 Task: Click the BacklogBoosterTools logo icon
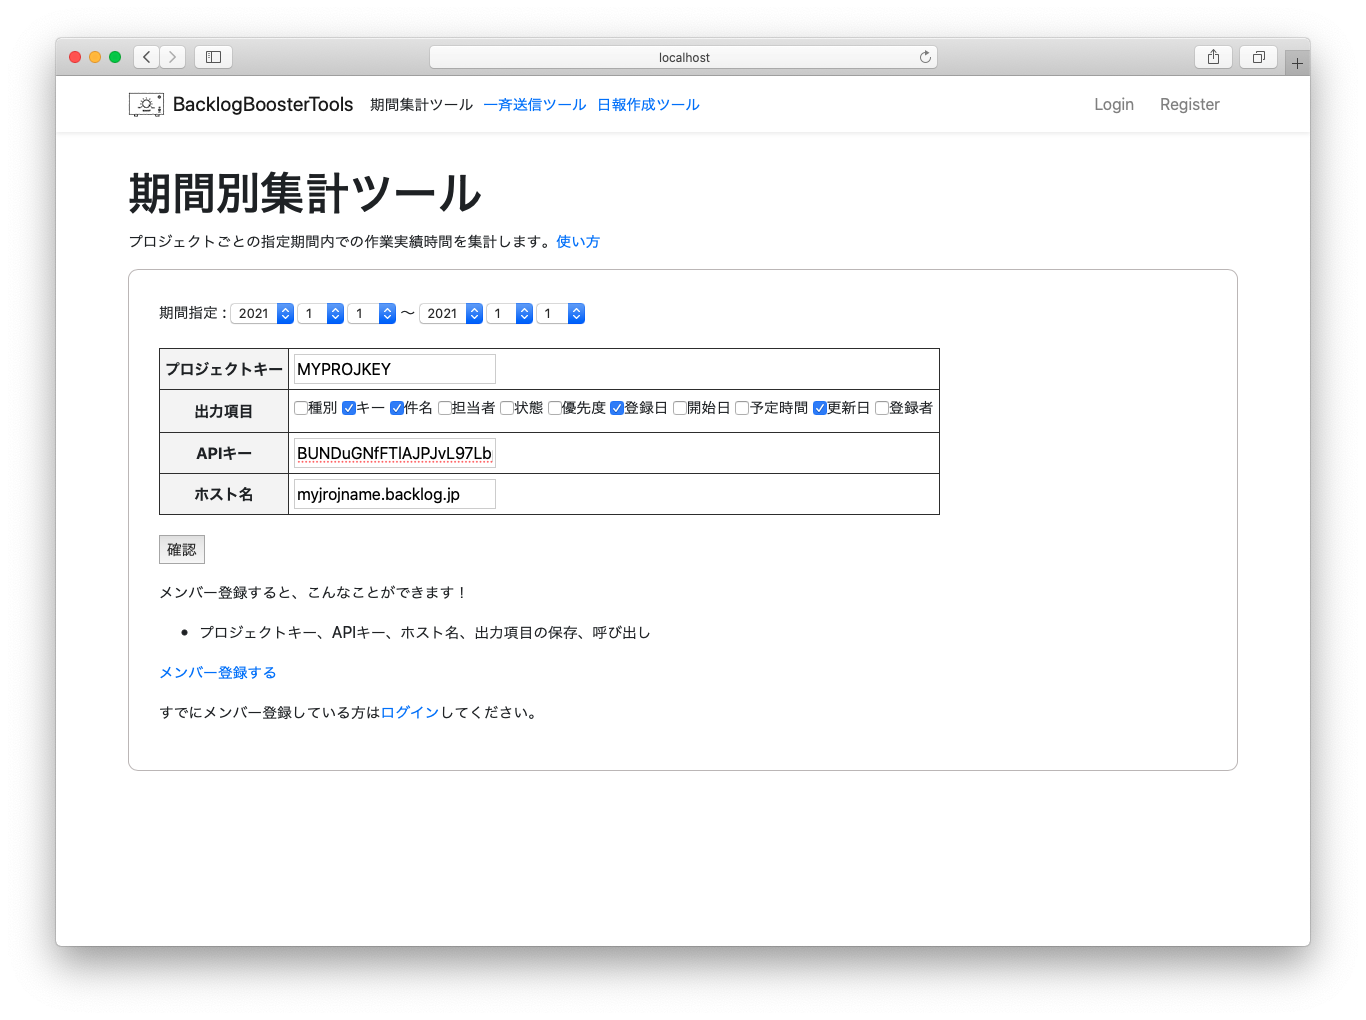click(146, 105)
